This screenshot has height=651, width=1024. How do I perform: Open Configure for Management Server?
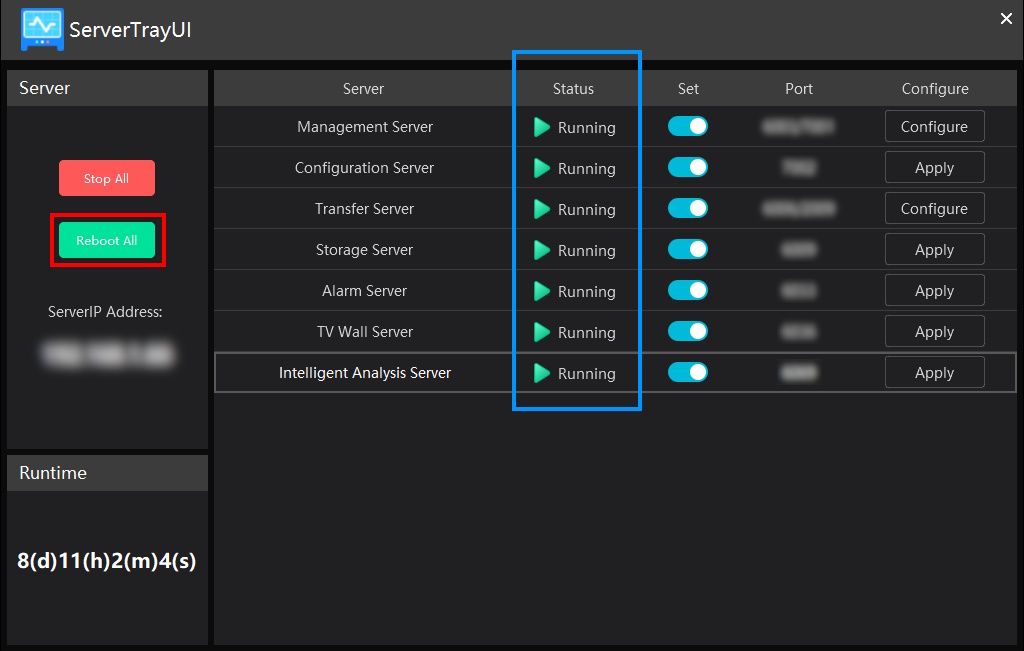934,127
